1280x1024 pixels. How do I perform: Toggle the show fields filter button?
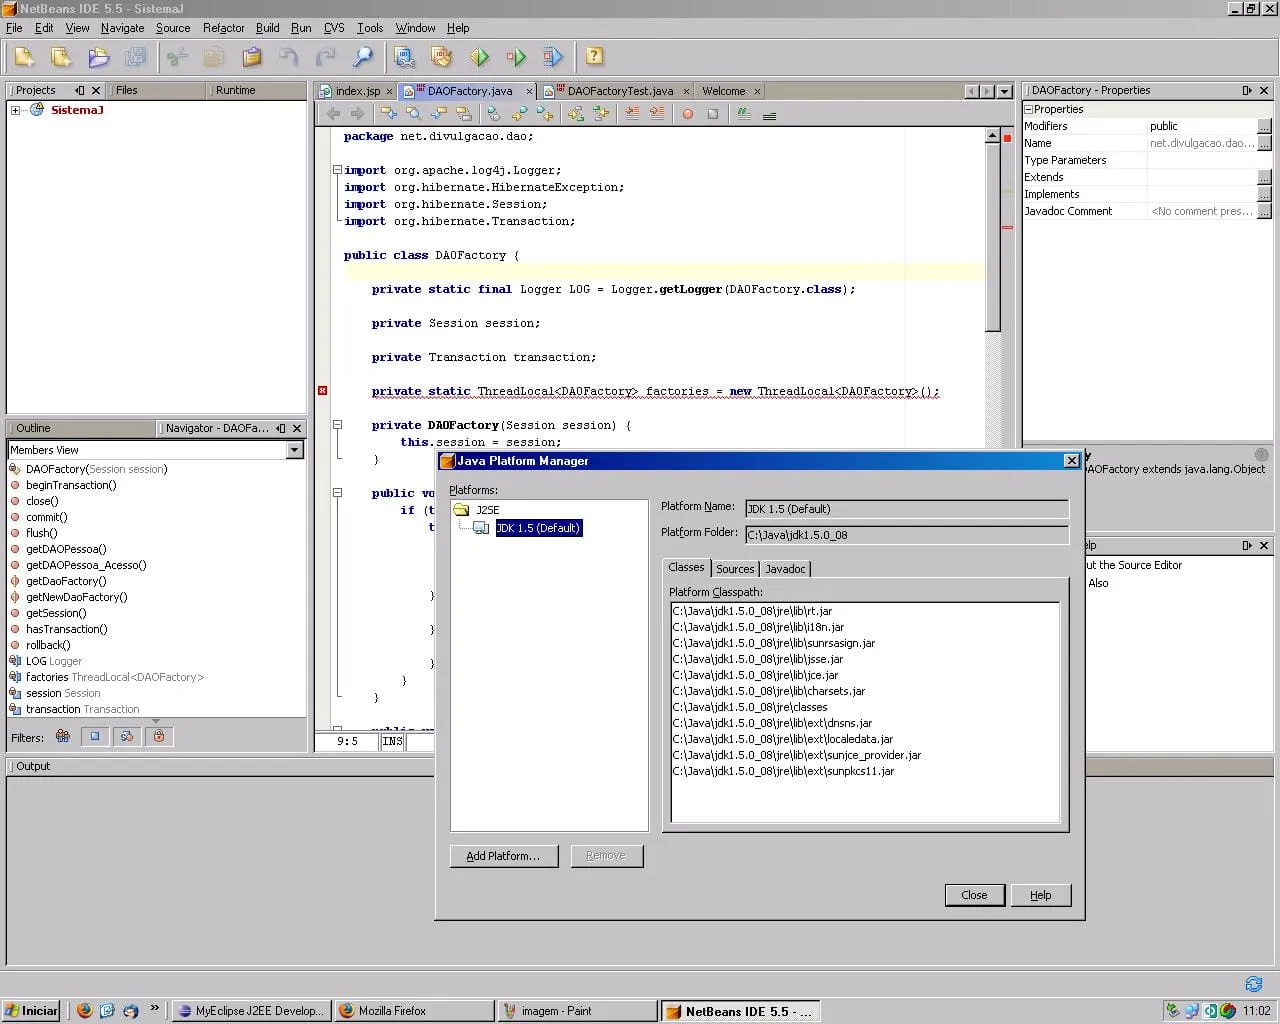tap(95, 737)
